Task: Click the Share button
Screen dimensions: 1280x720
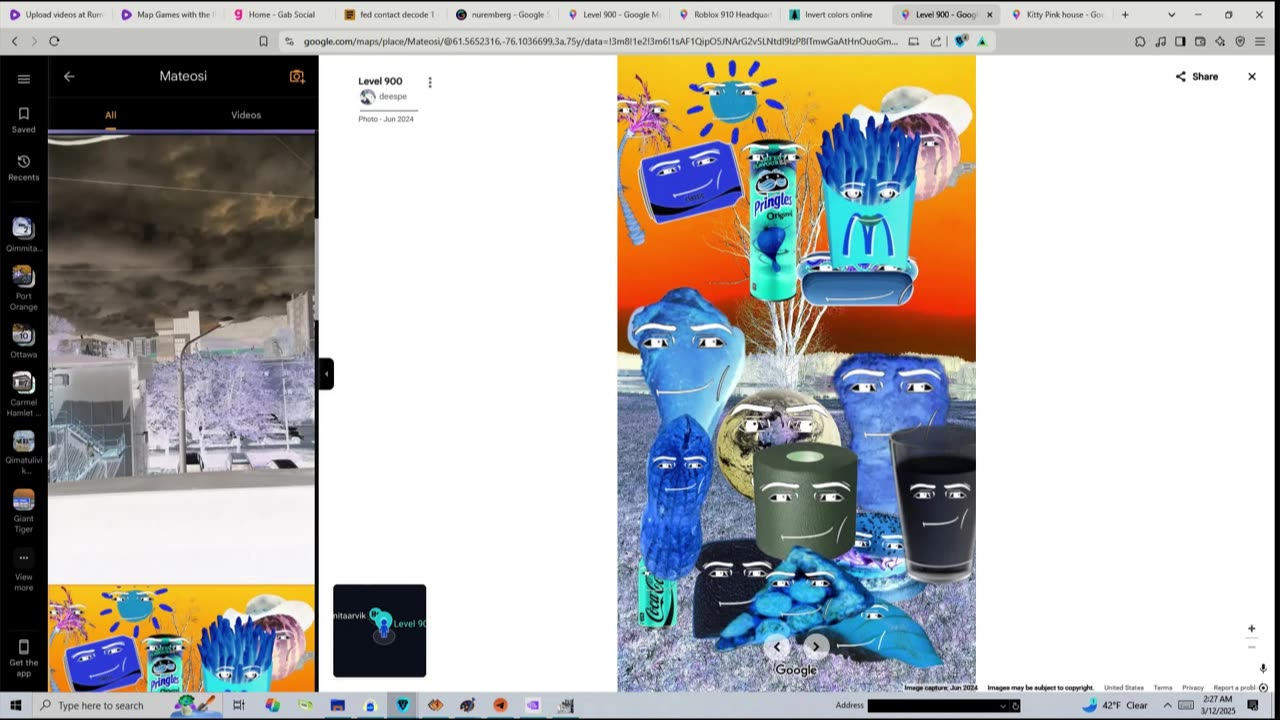Action: [x=1197, y=76]
